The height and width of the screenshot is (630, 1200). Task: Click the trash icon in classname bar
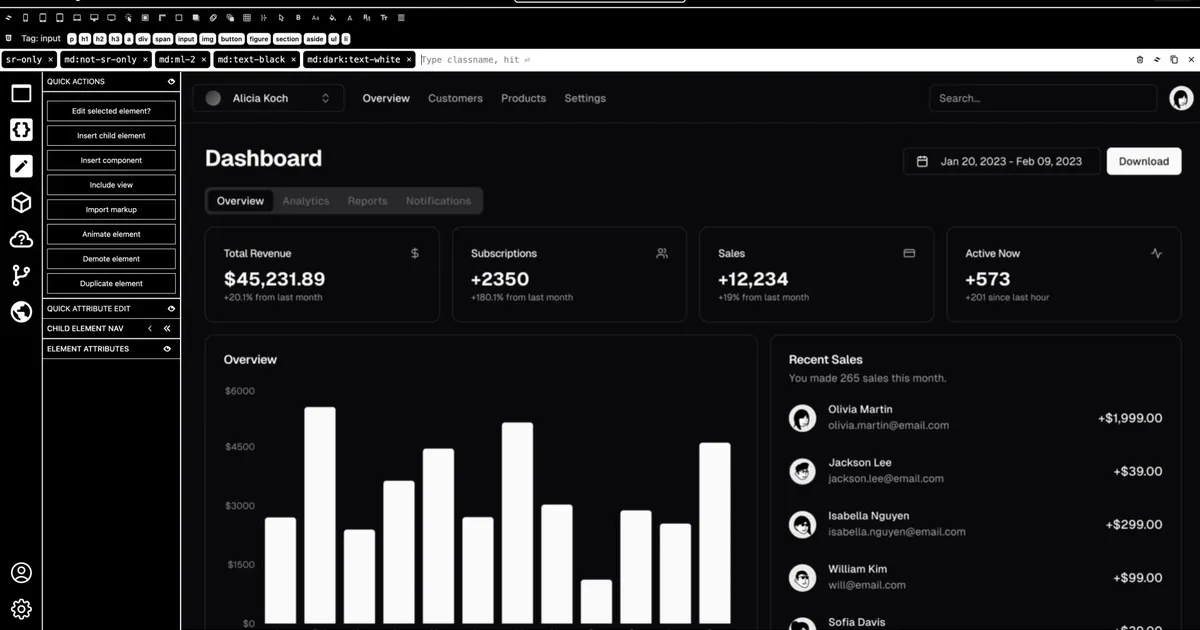tap(1140, 60)
